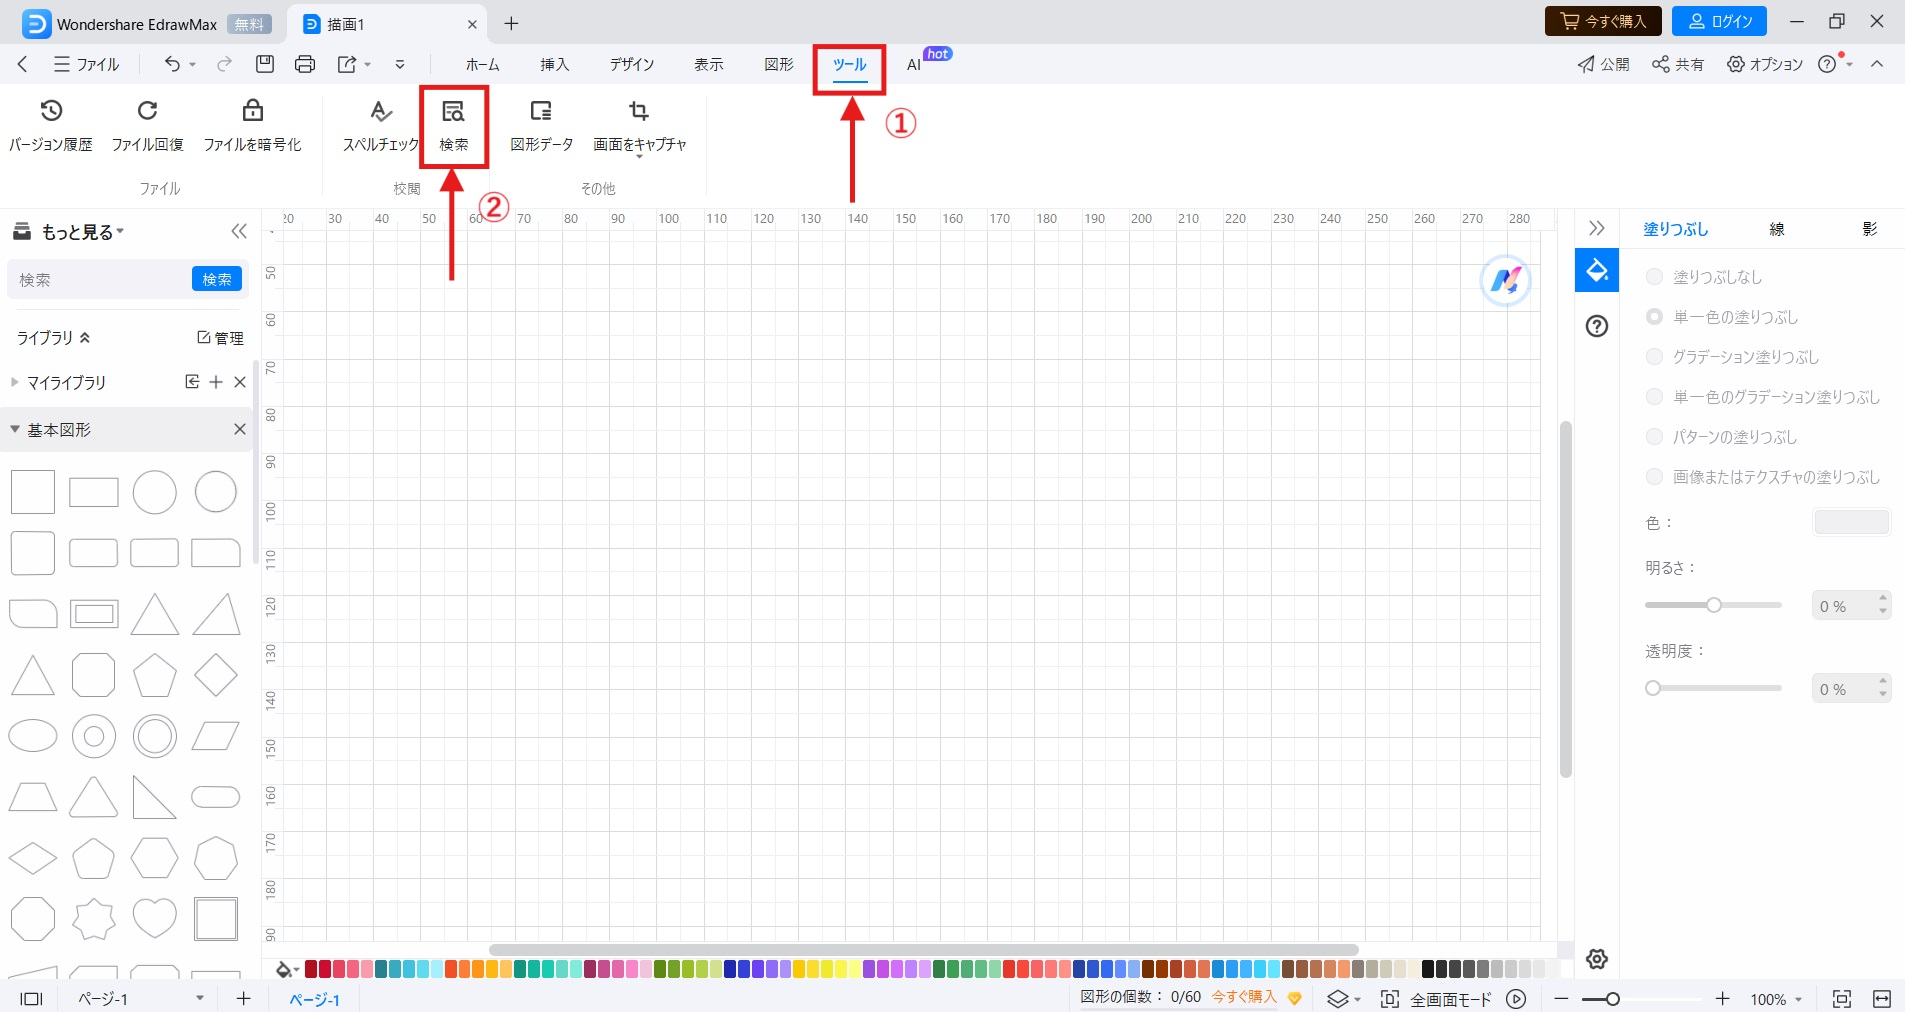
Task: Open the 線 tab in right panel
Action: click(x=1777, y=229)
